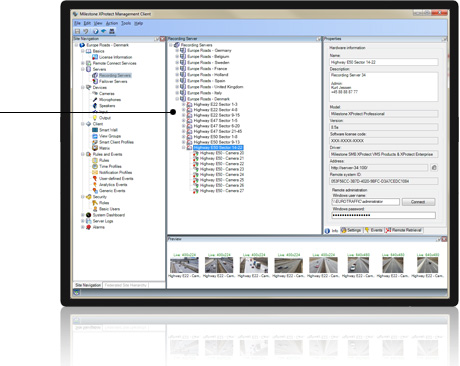Open the Tools menu
Image resolution: width=460 pixels, height=366 pixels.
click(126, 23)
